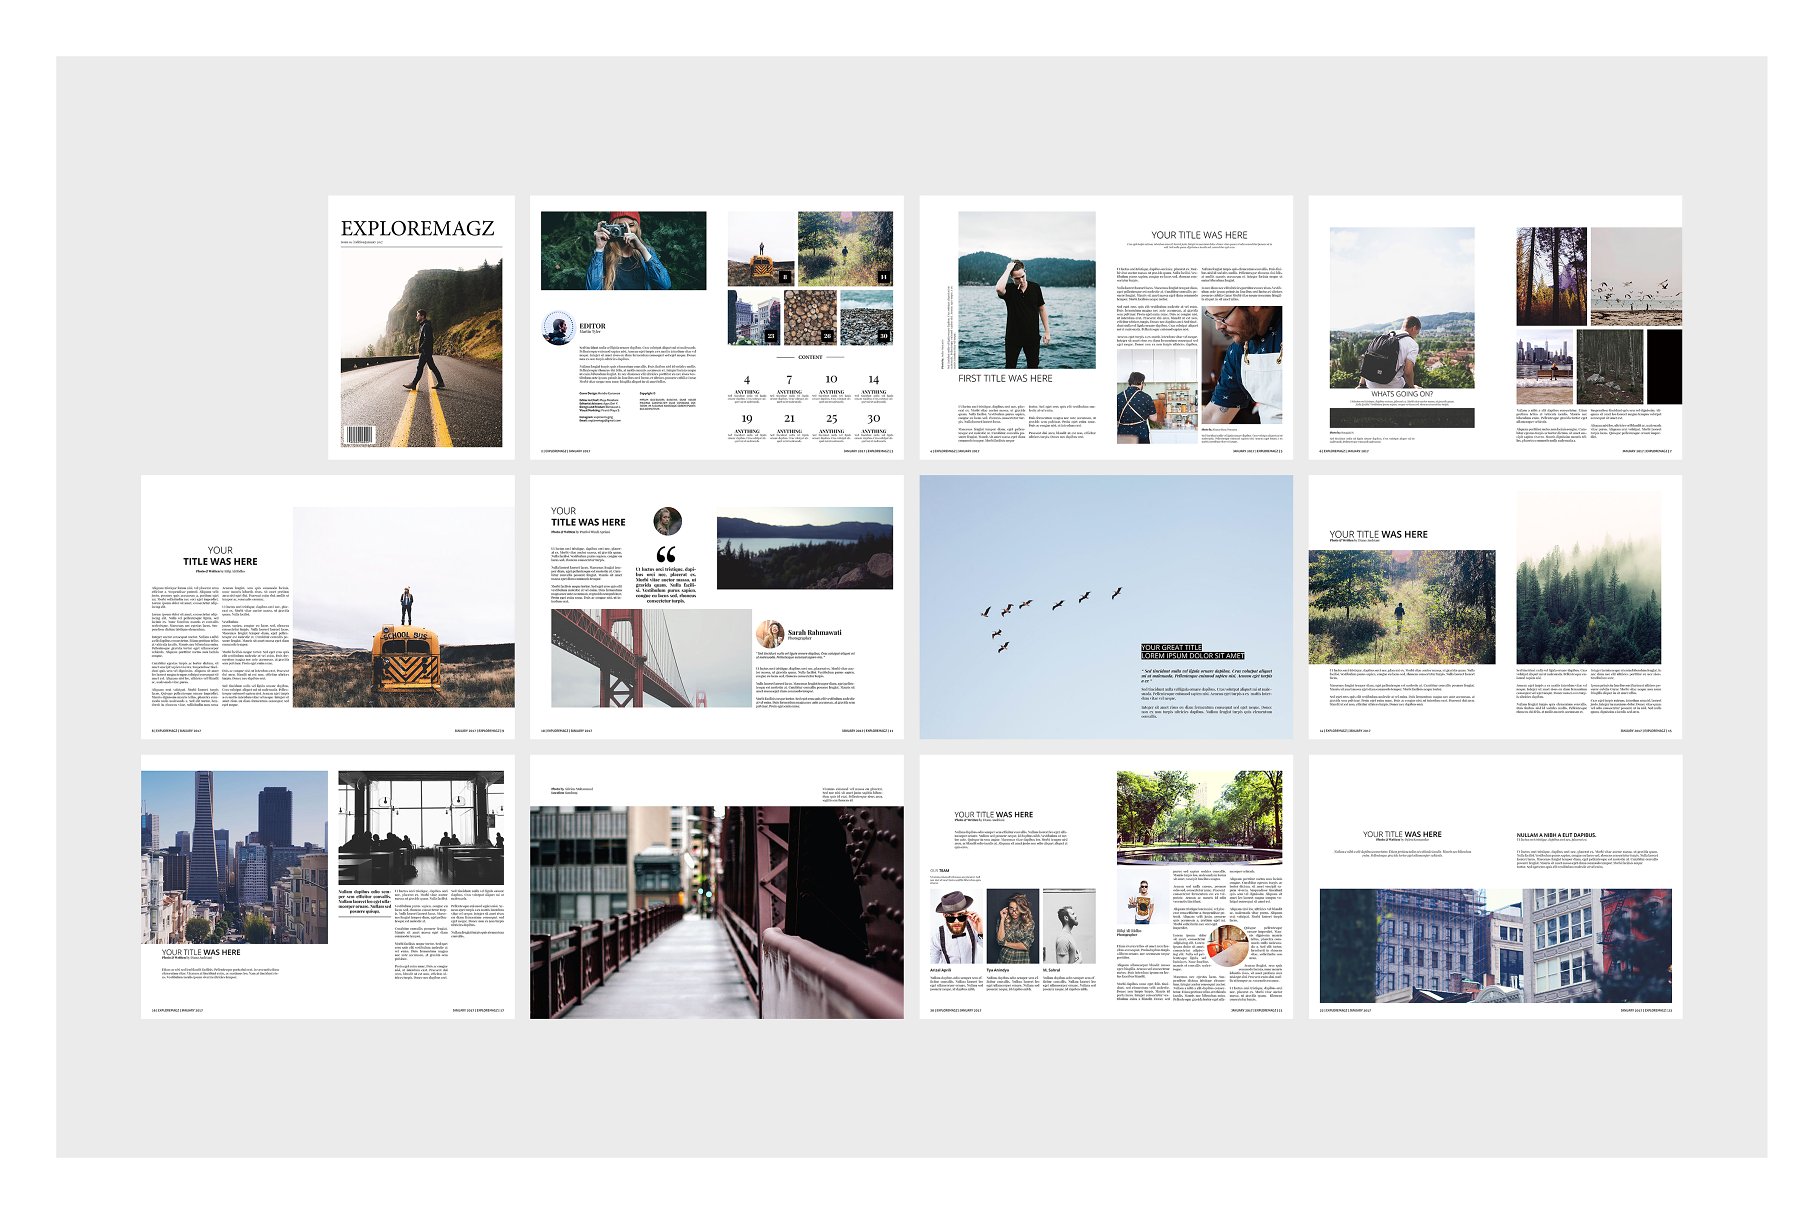Image resolution: width=1820 pixels, height=1214 pixels.
Task: Click the CONTENT section heading
Action: pos(810,358)
